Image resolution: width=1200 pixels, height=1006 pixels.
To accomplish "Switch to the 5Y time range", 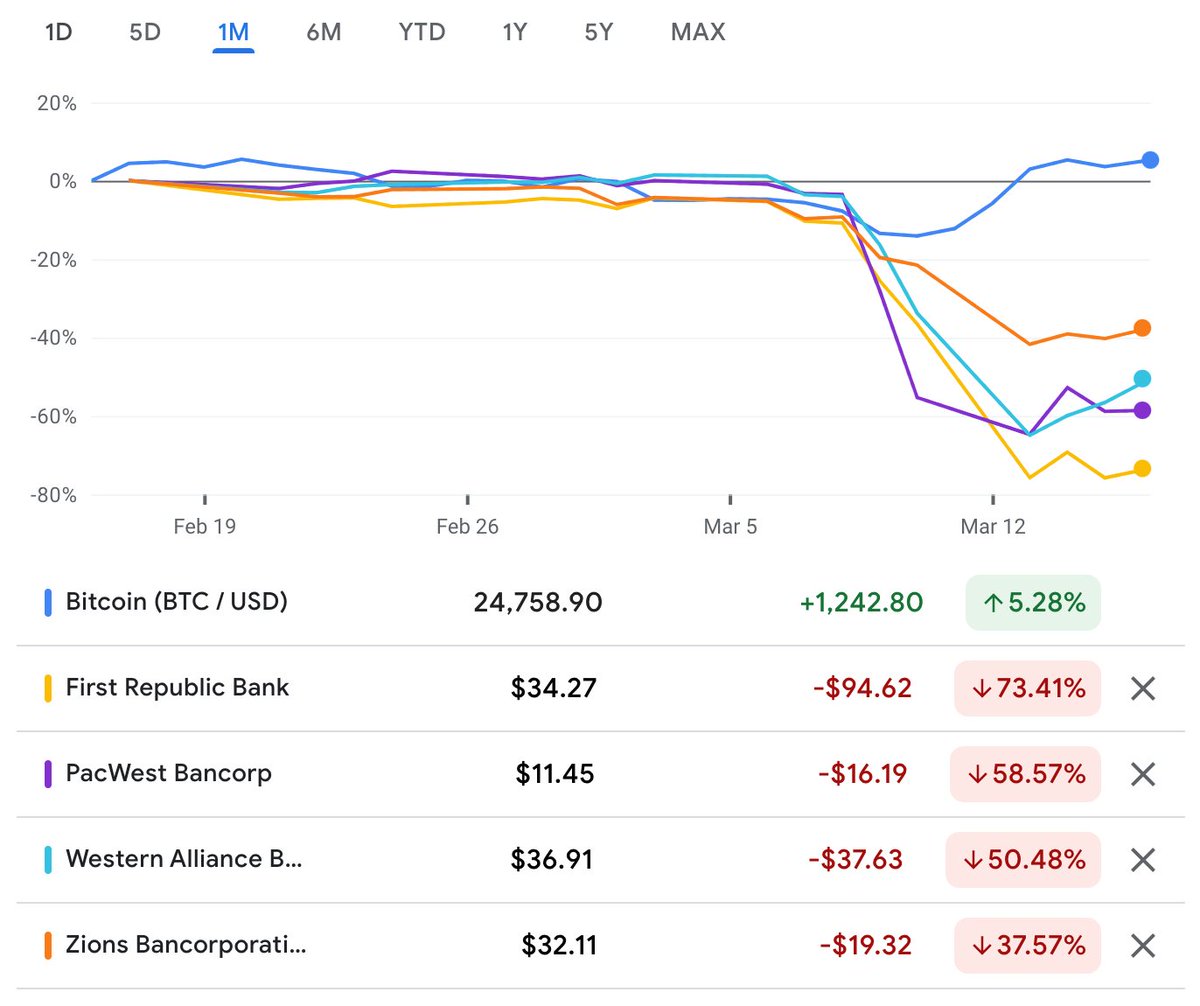I will (x=599, y=32).
